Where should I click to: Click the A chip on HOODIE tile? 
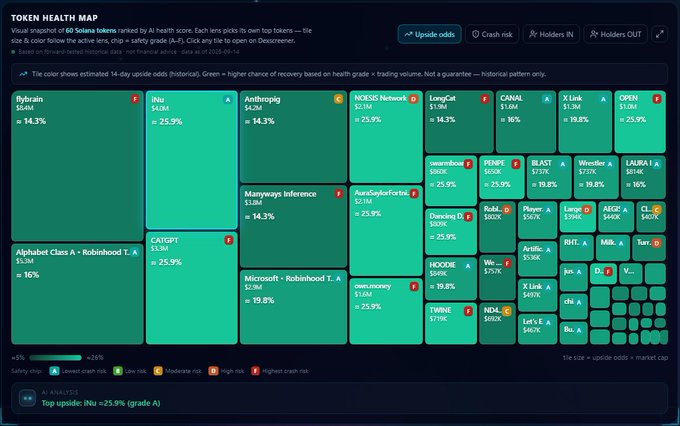468,266
